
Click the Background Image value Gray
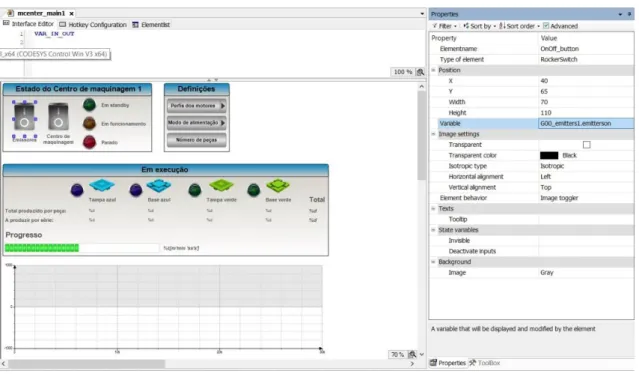tap(586, 273)
